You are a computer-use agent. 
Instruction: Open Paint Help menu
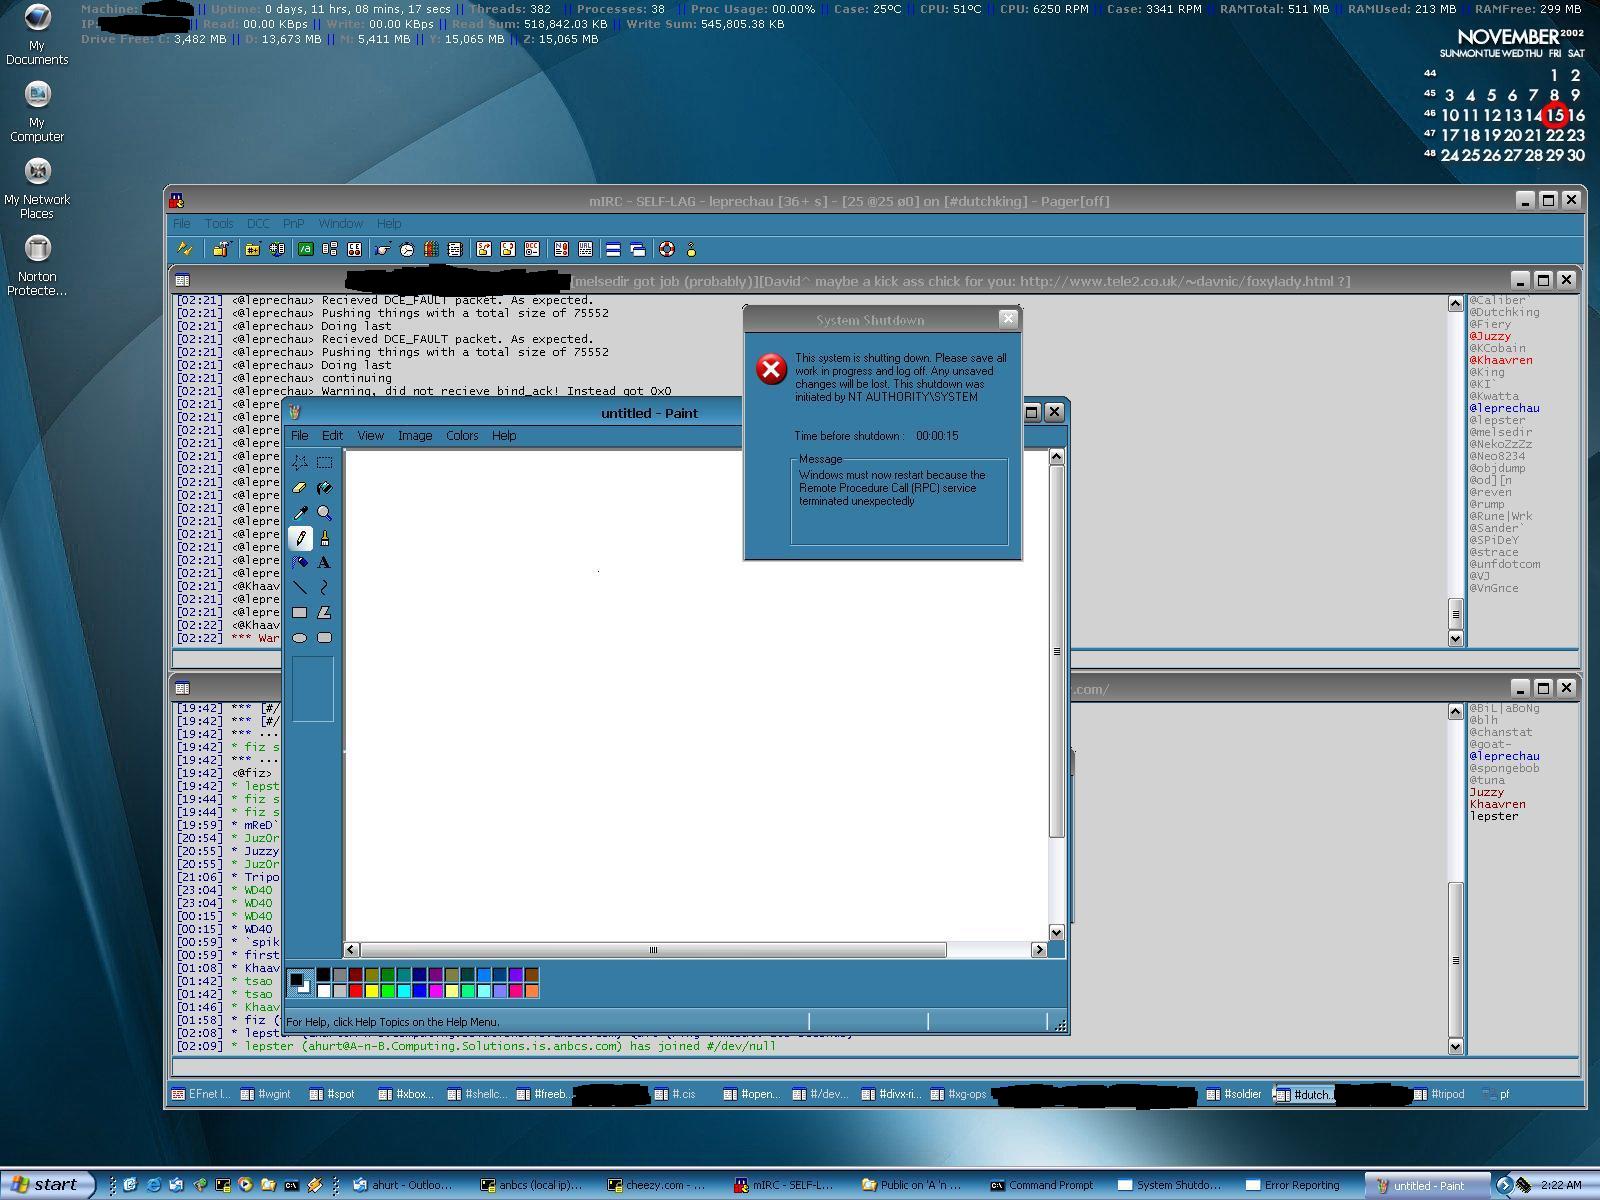point(504,435)
